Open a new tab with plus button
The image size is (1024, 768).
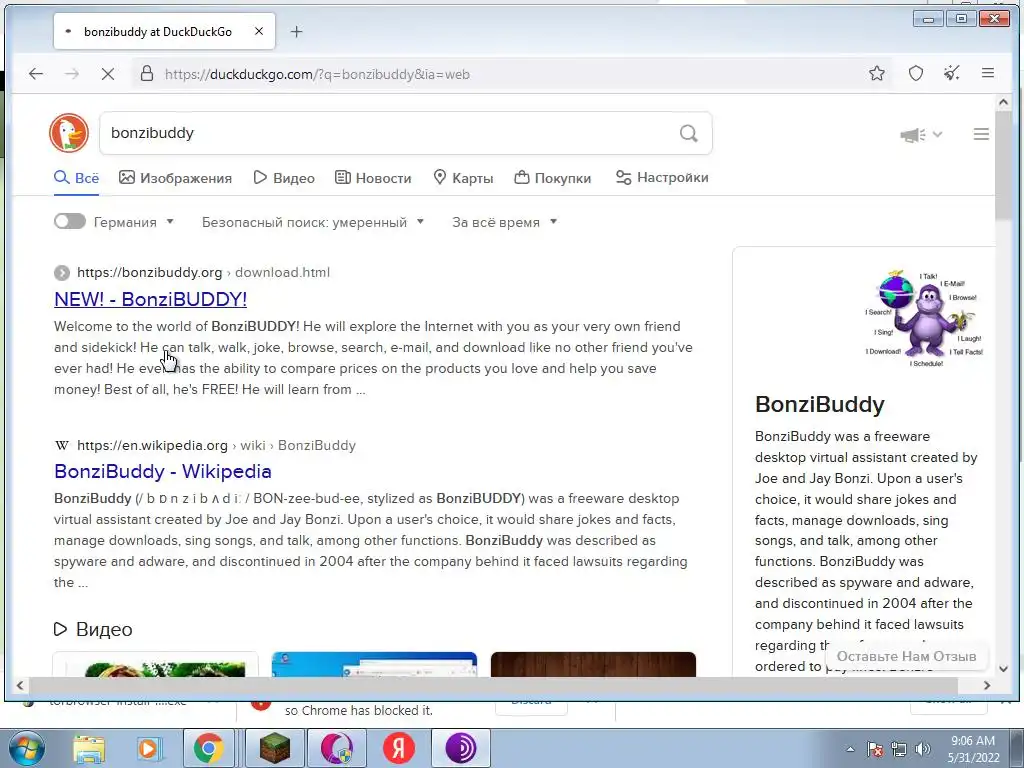[x=296, y=31]
